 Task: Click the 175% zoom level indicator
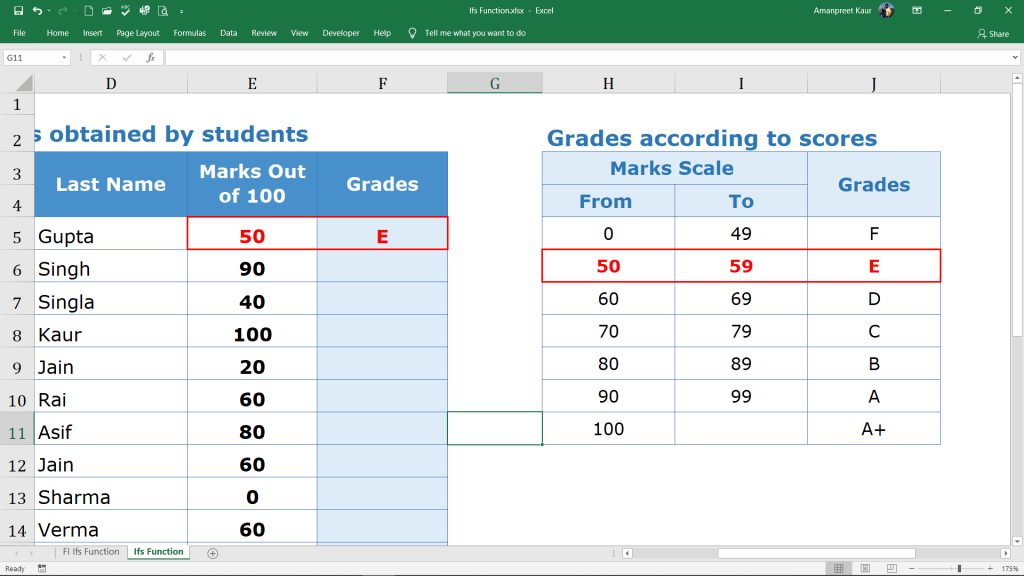1010,568
